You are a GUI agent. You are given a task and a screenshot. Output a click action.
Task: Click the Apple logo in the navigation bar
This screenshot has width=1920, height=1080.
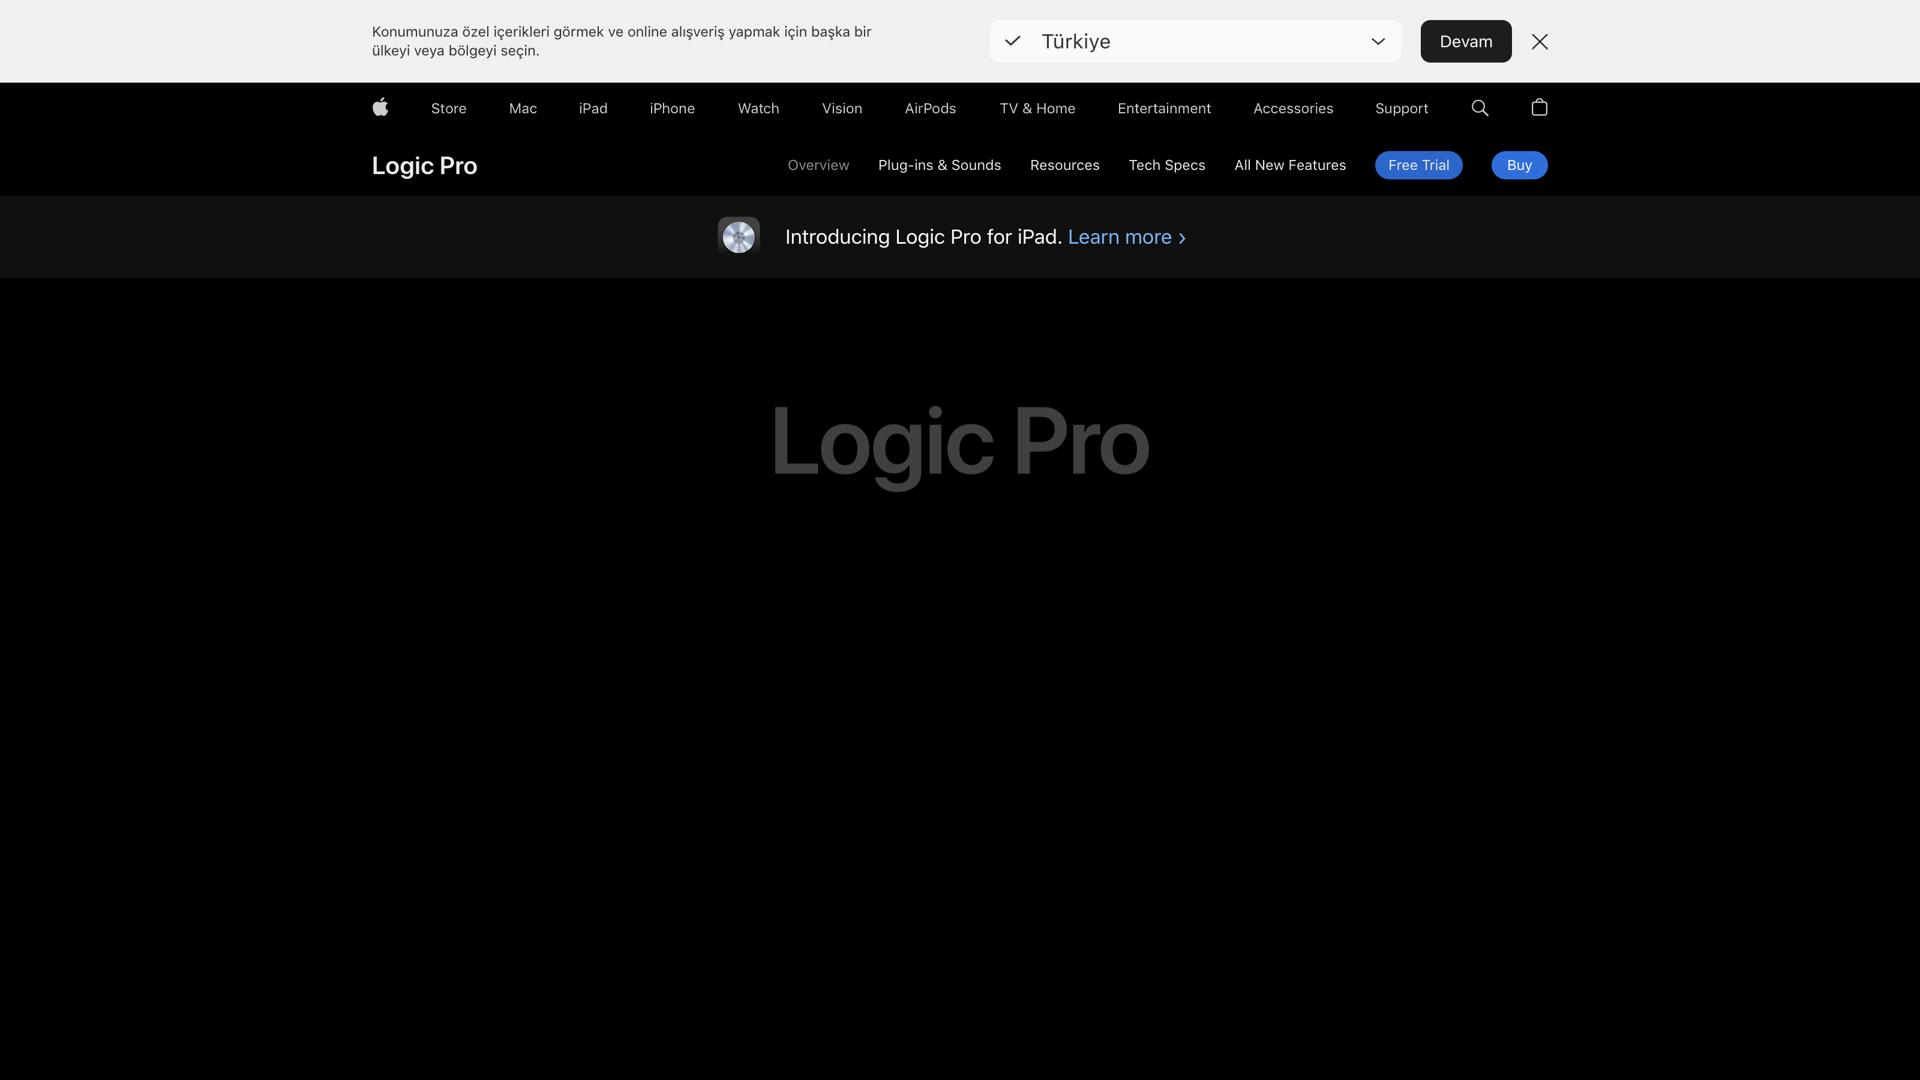click(380, 108)
